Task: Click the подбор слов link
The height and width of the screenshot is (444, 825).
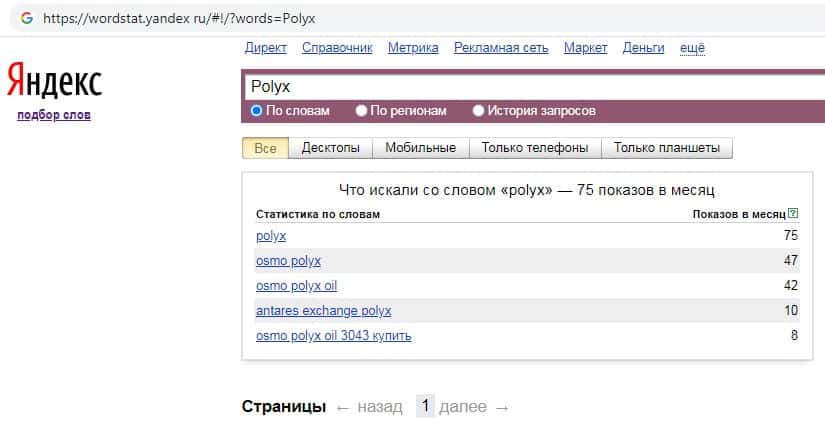Action: [x=54, y=115]
